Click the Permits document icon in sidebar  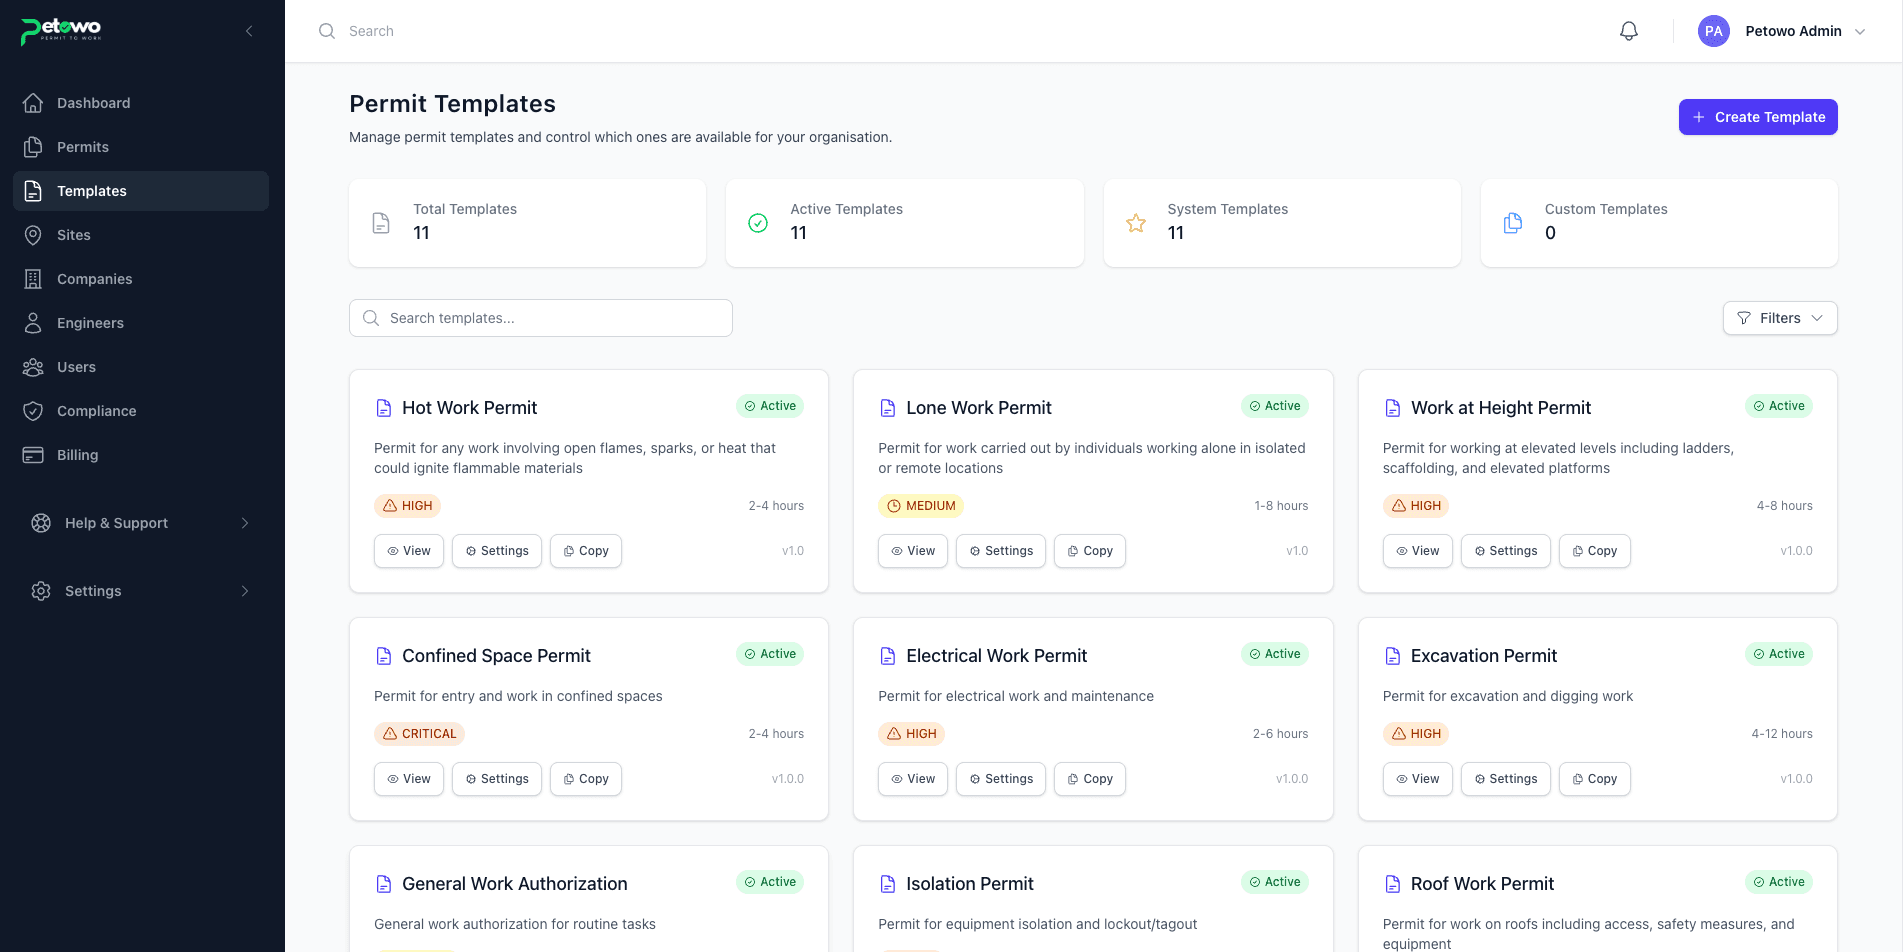[x=33, y=146]
